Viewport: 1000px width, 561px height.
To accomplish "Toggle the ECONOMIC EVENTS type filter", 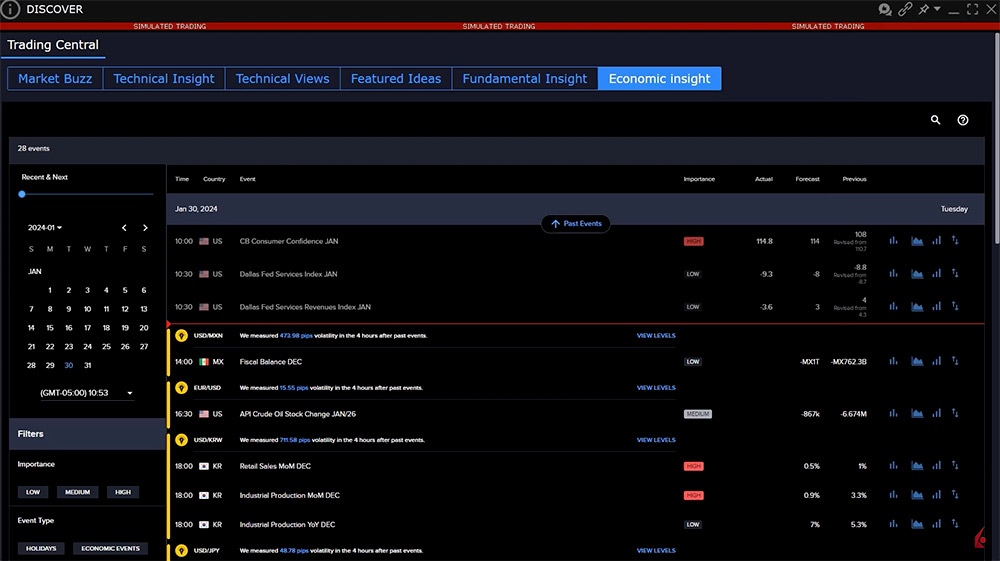I will pyautogui.click(x=110, y=548).
